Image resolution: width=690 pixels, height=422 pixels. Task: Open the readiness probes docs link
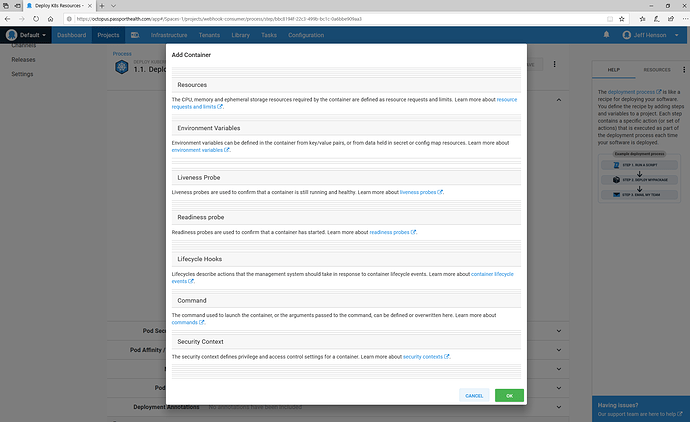point(393,232)
